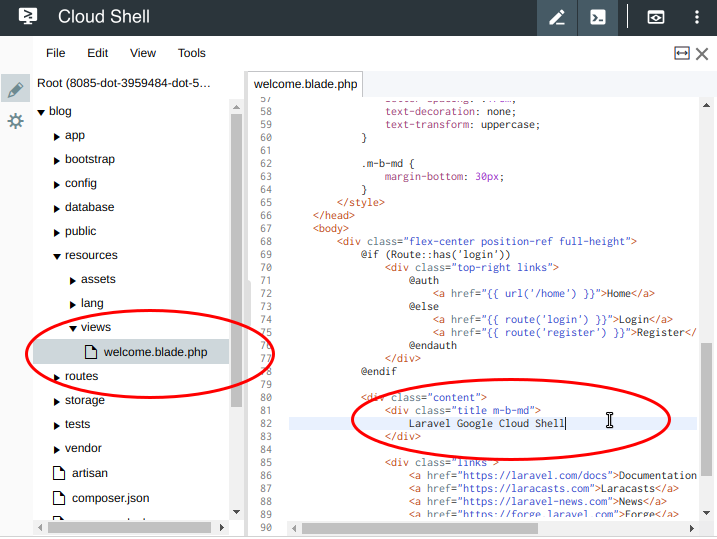The width and height of the screenshot is (717, 539).
Task: Expand the lang folder arrow
Action: coord(73,304)
